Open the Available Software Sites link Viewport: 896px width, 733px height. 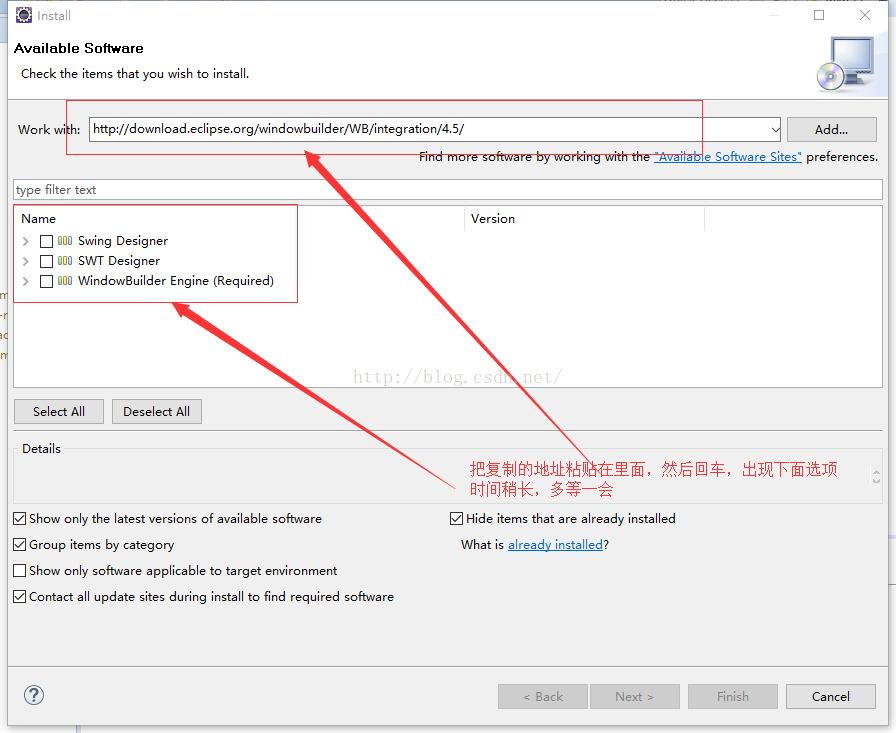[x=728, y=157]
